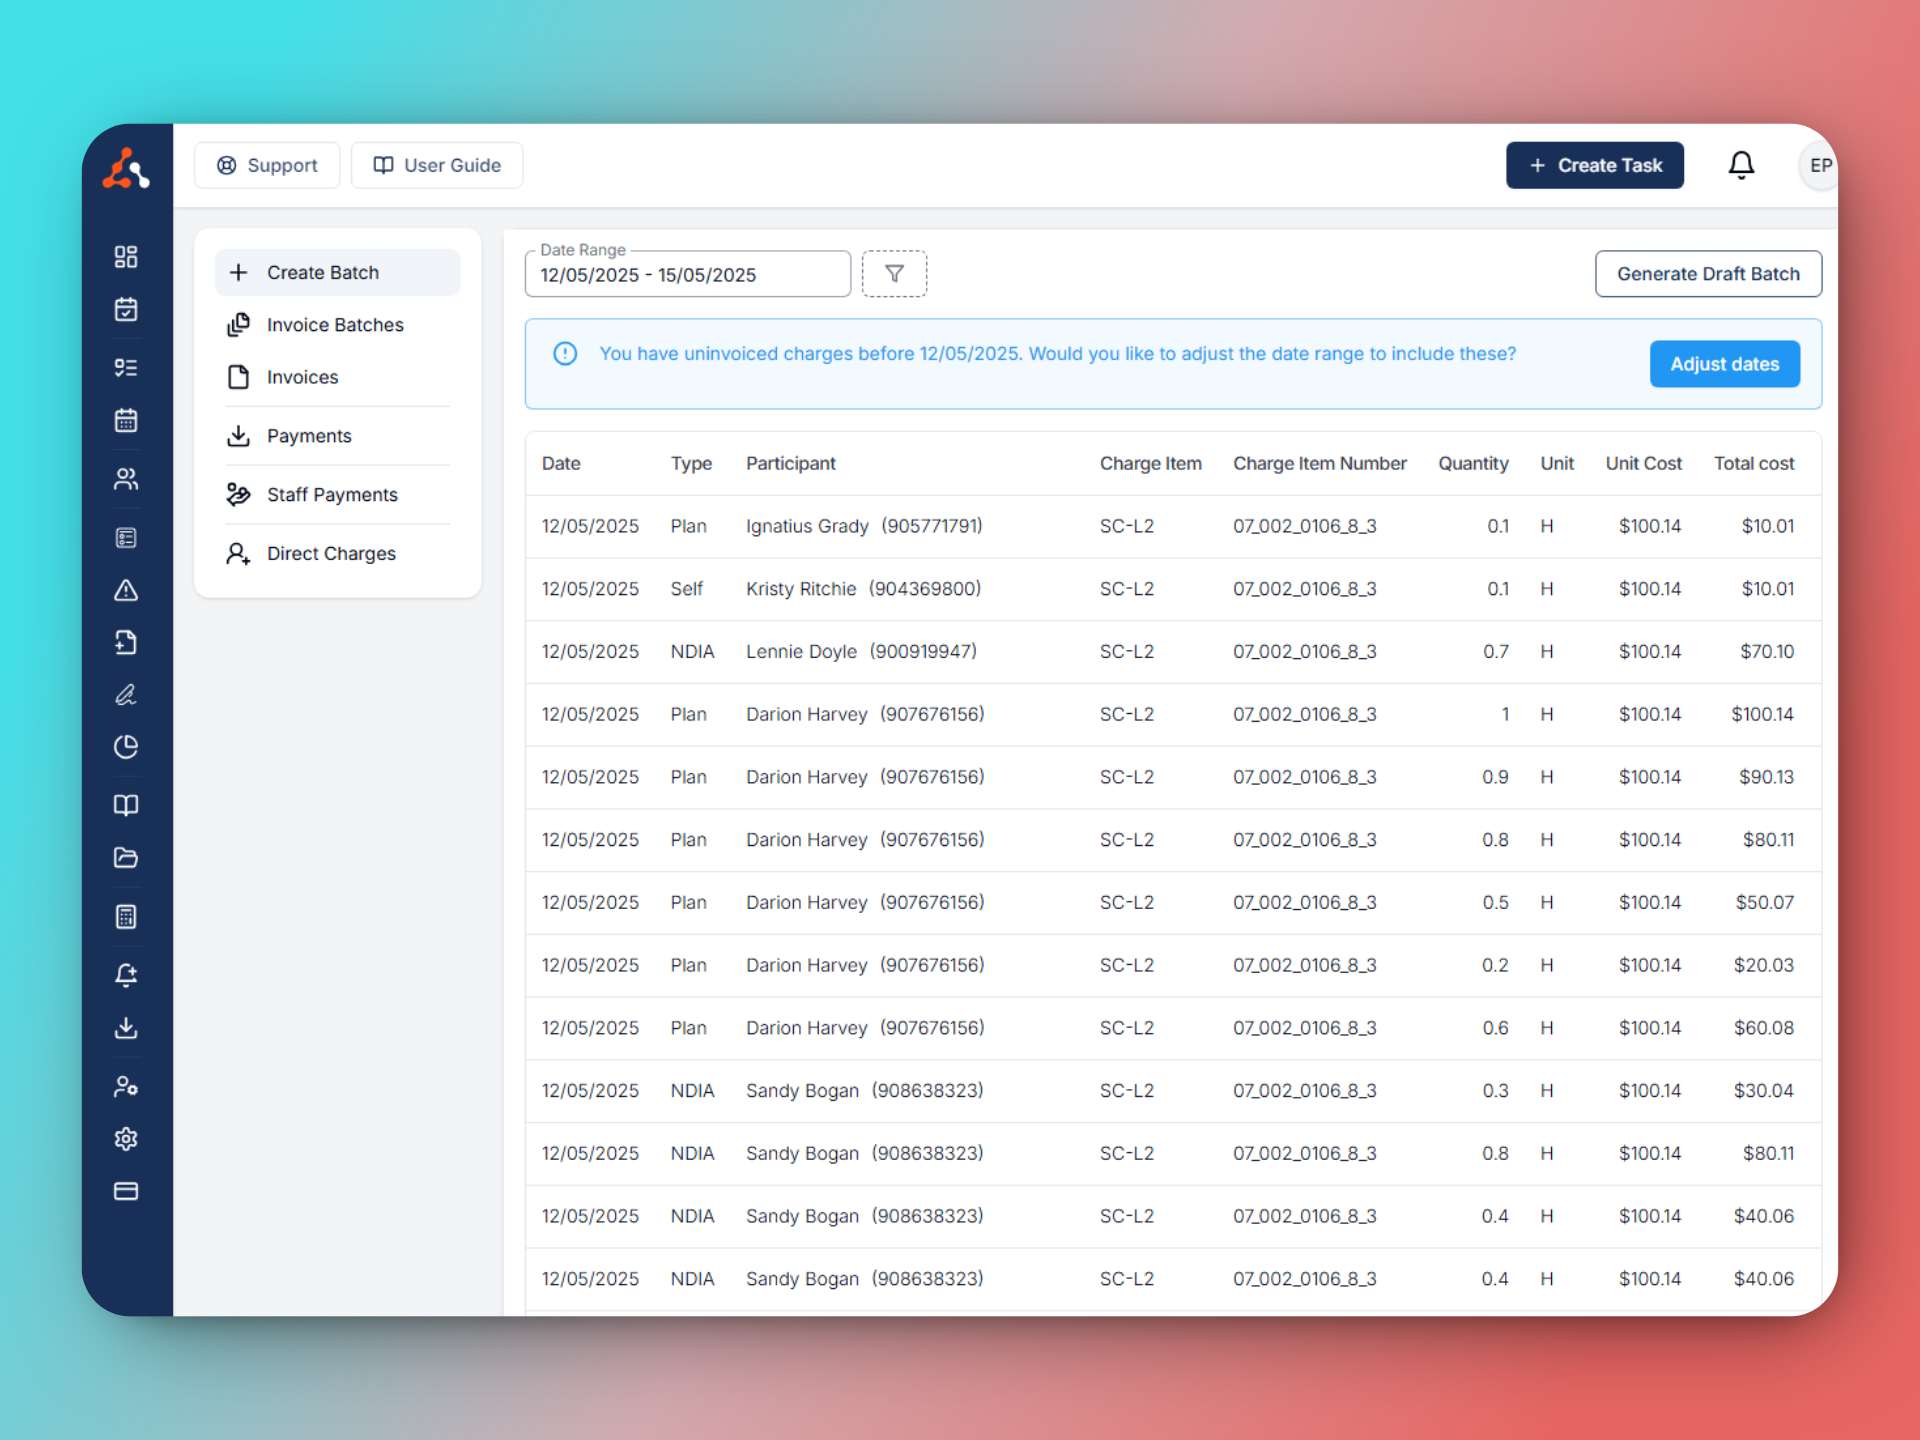Switch to the Invoice Batches section
Screen dimensions: 1920x1440
pyautogui.click(x=334, y=324)
